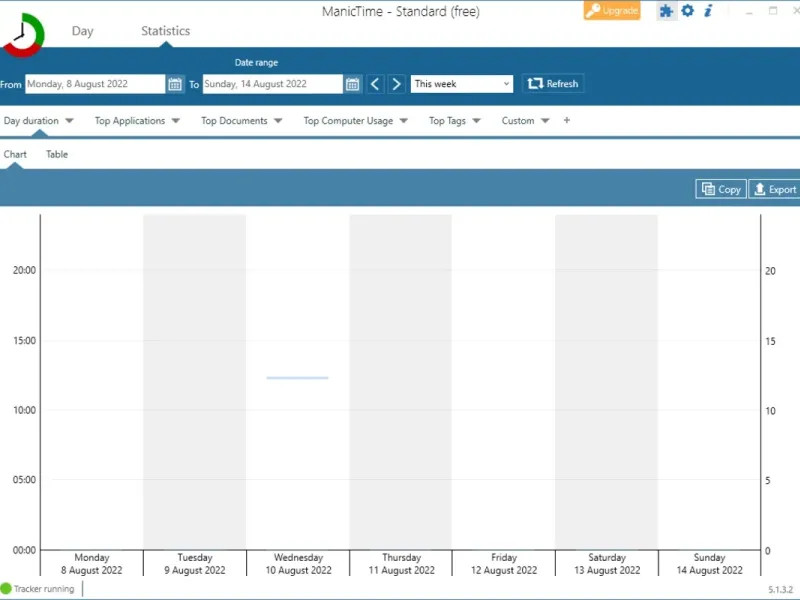The width and height of the screenshot is (800, 600).
Task: Open the Top Tags tab
Action: pos(447,121)
